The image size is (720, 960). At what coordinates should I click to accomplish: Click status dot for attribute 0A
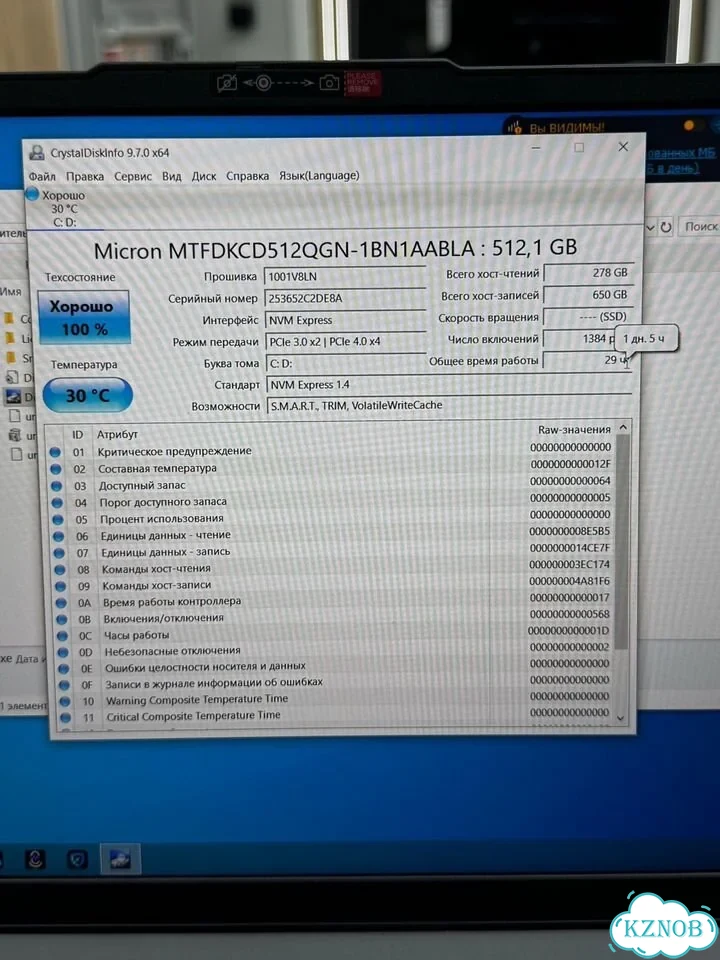click(61, 603)
